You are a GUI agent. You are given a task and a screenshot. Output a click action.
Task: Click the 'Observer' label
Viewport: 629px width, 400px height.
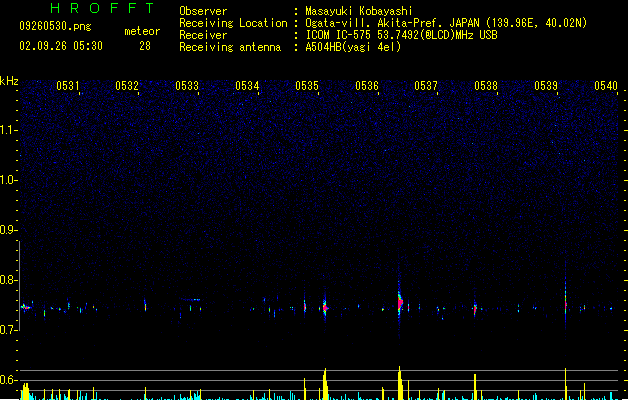203,11
